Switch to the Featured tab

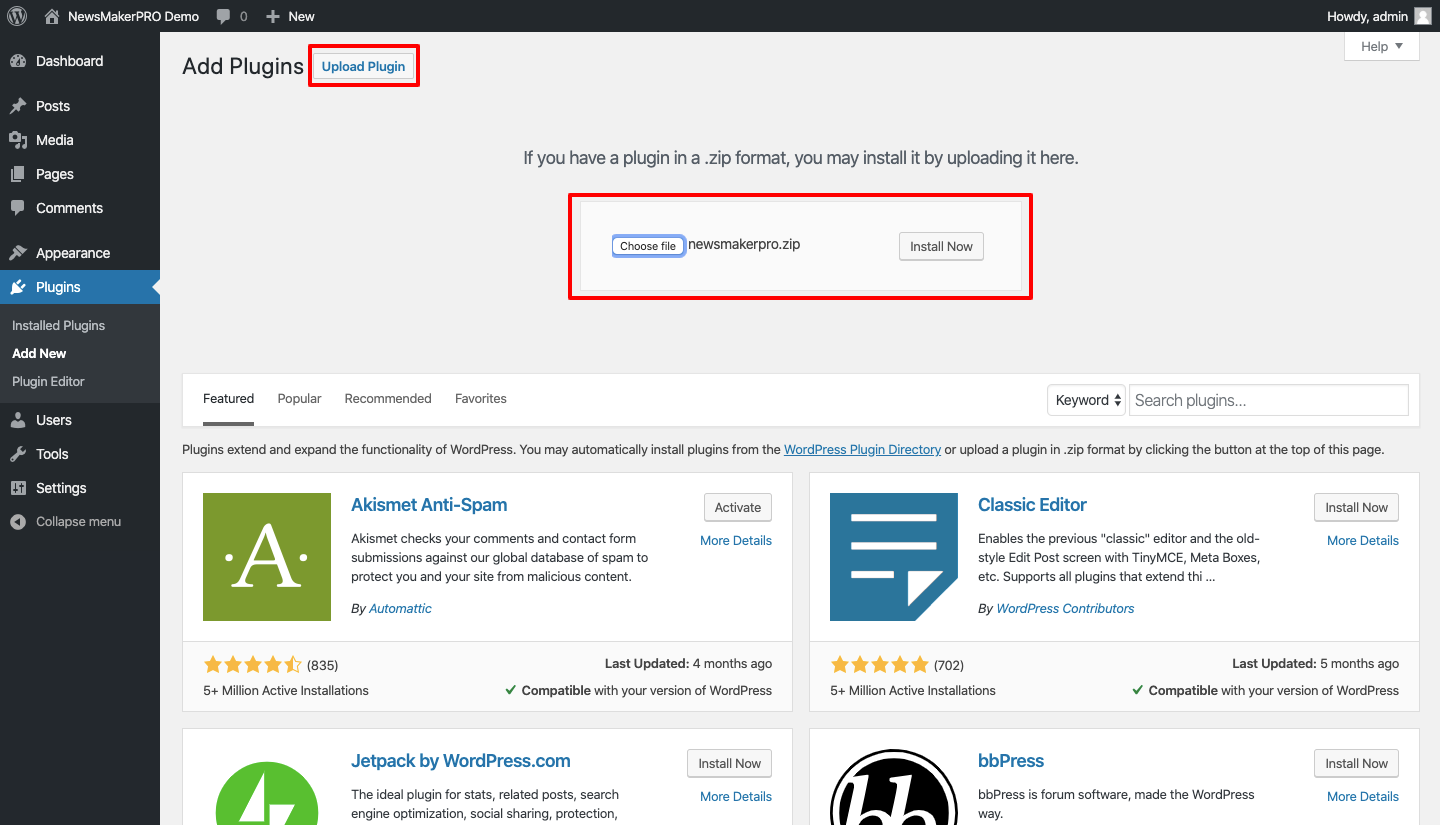tap(229, 398)
